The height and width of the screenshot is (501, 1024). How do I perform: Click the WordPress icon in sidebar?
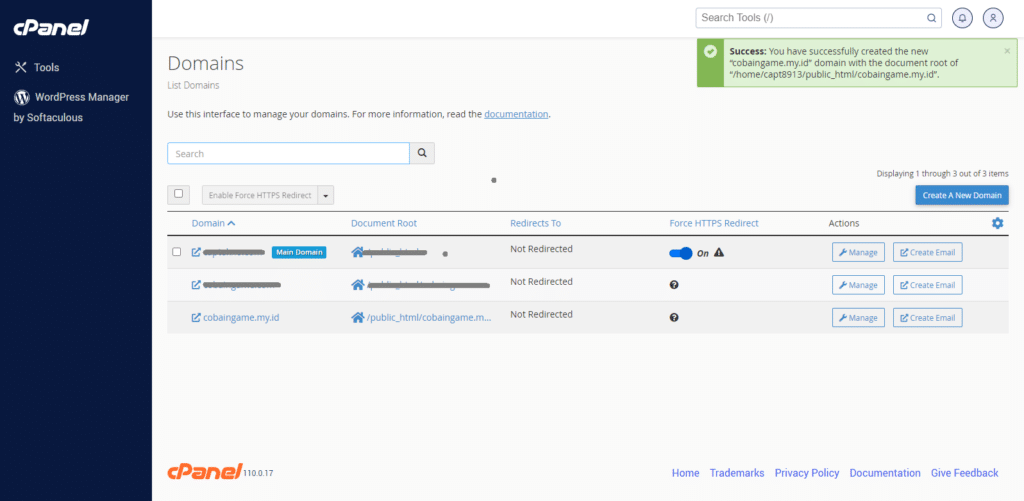click(x=22, y=97)
